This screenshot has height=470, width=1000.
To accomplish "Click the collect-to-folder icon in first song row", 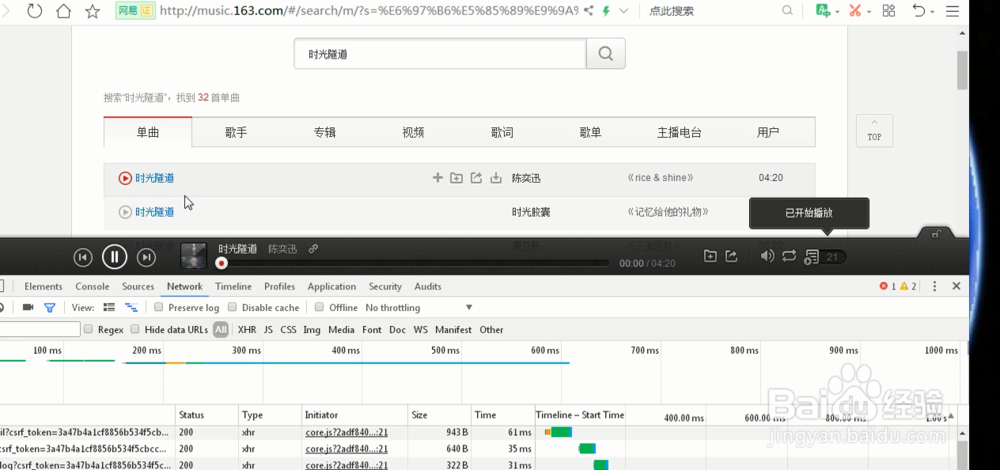I will point(457,178).
